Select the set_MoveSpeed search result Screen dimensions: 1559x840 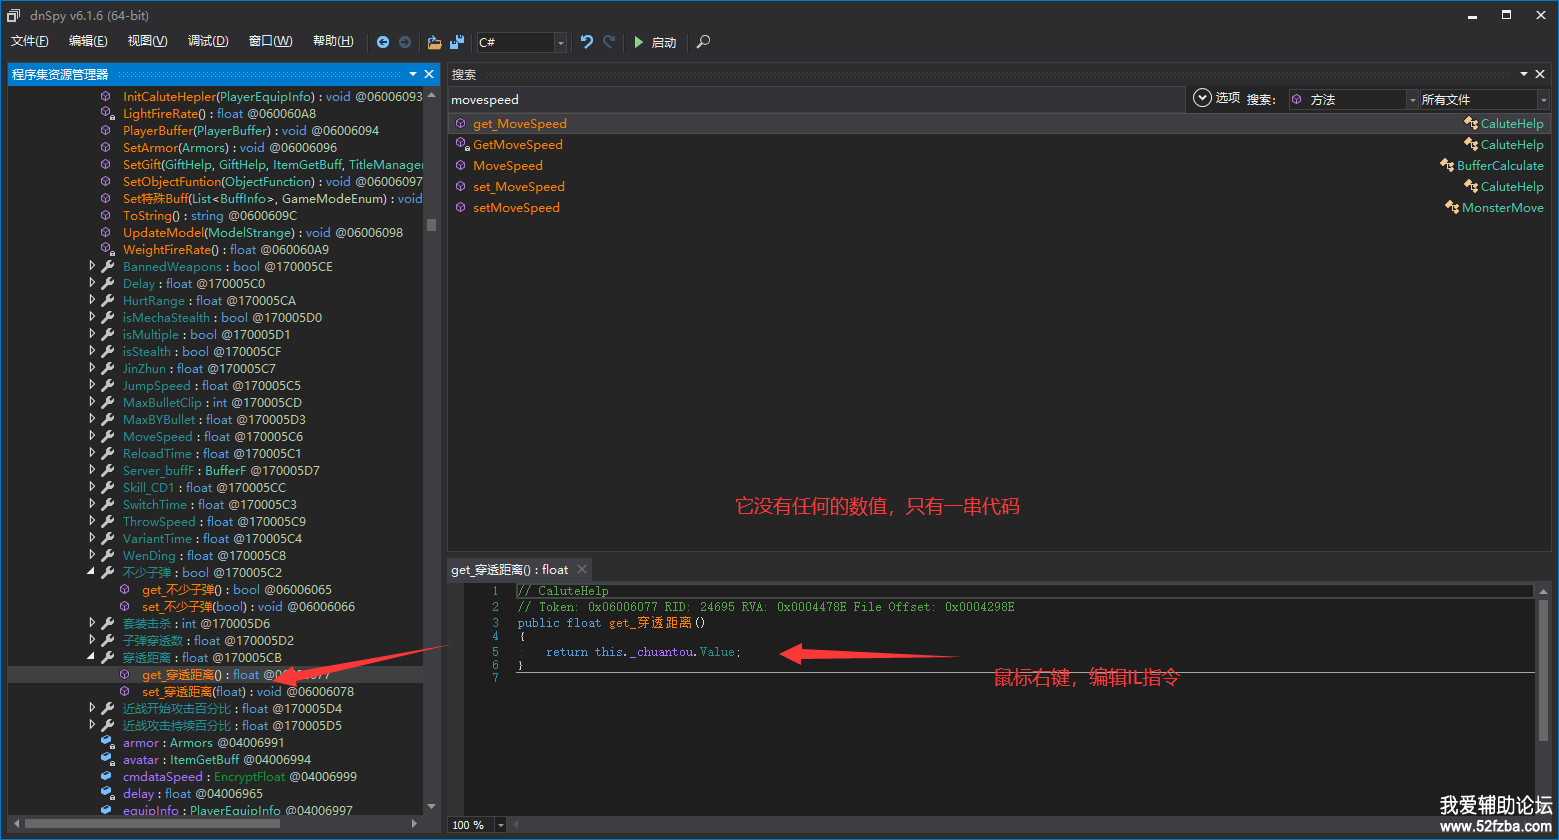tap(999, 186)
